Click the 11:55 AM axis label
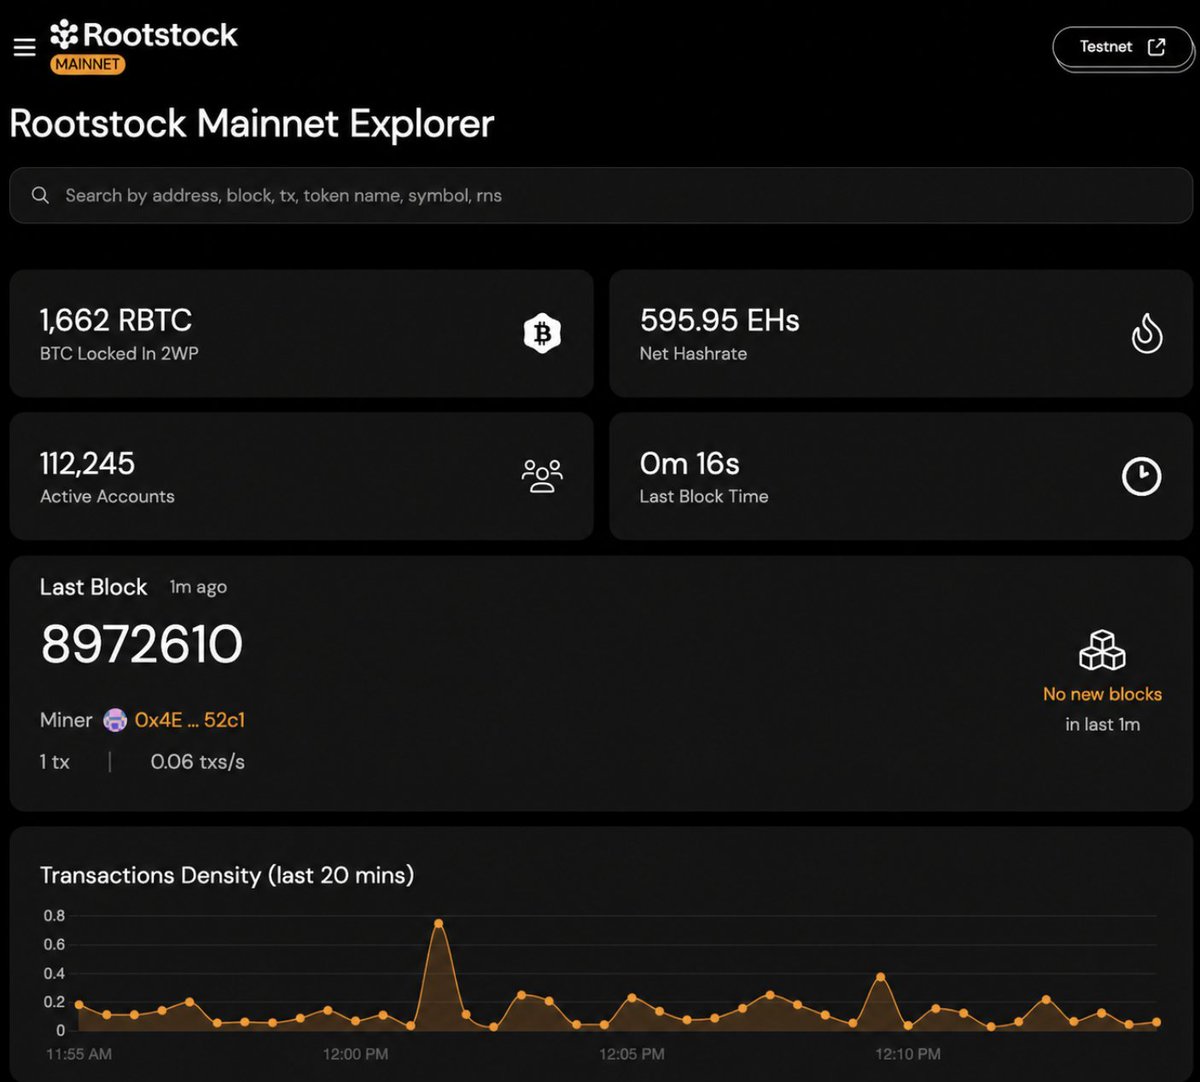Viewport: 1200px width, 1082px height. (79, 1054)
